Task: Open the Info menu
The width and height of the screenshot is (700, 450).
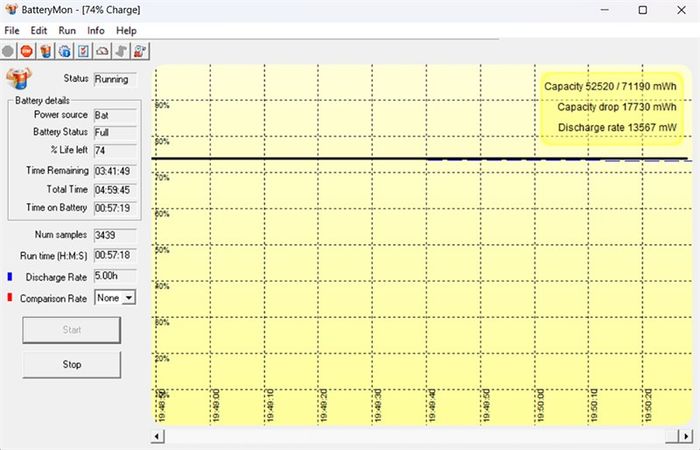Action: [96, 30]
